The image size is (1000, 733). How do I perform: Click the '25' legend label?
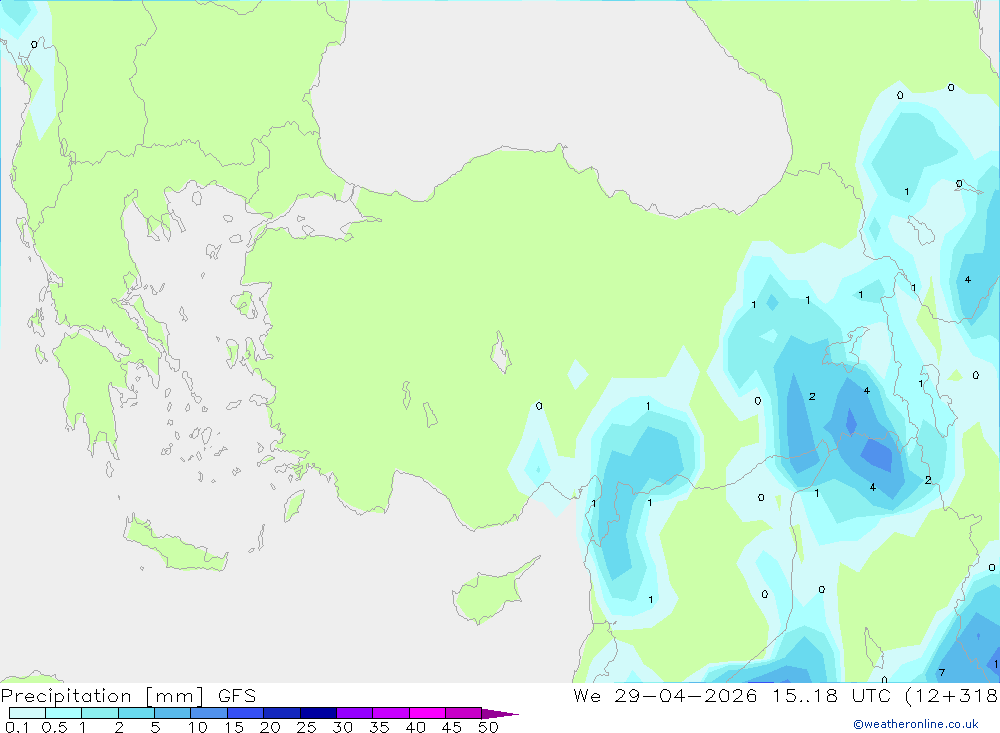pos(306,727)
